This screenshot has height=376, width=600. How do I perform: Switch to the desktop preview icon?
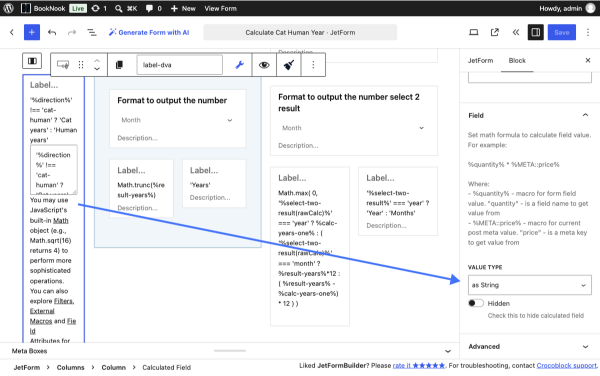pyautogui.click(x=474, y=32)
